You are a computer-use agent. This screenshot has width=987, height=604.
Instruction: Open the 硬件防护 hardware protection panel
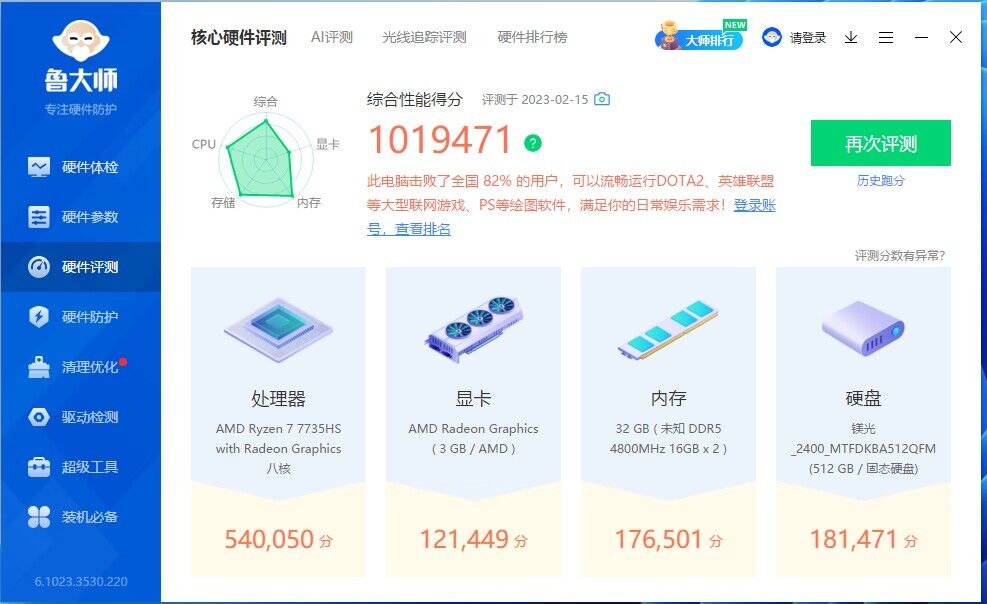coord(80,316)
